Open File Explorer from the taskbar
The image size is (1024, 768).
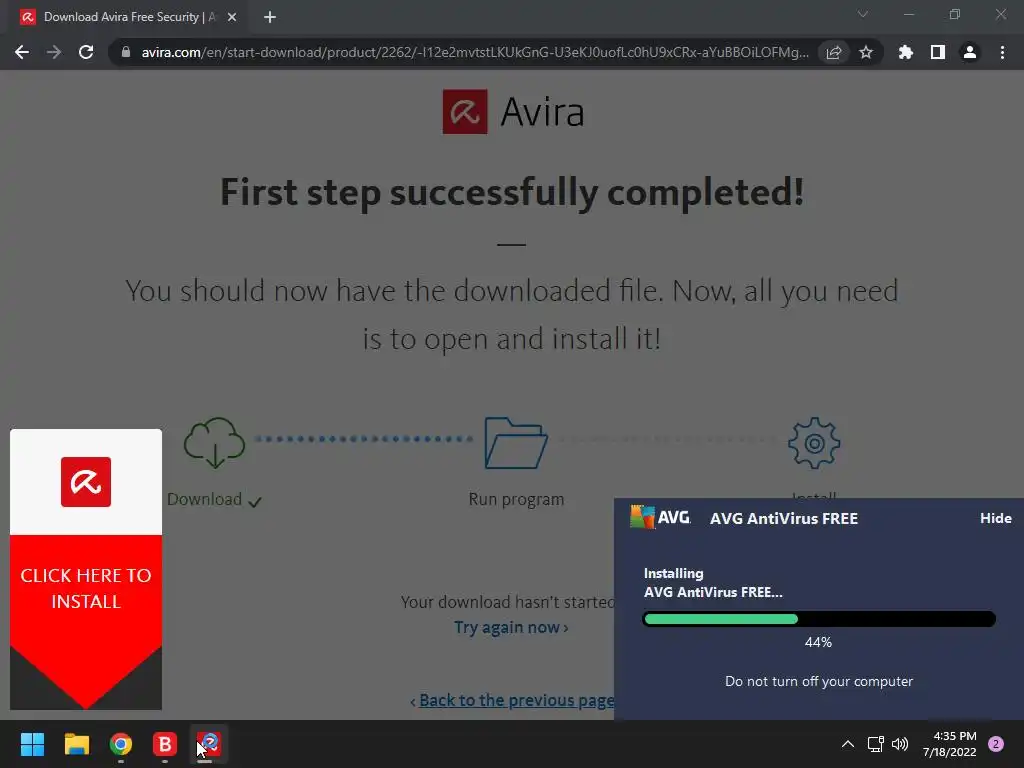tap(76, 744)
